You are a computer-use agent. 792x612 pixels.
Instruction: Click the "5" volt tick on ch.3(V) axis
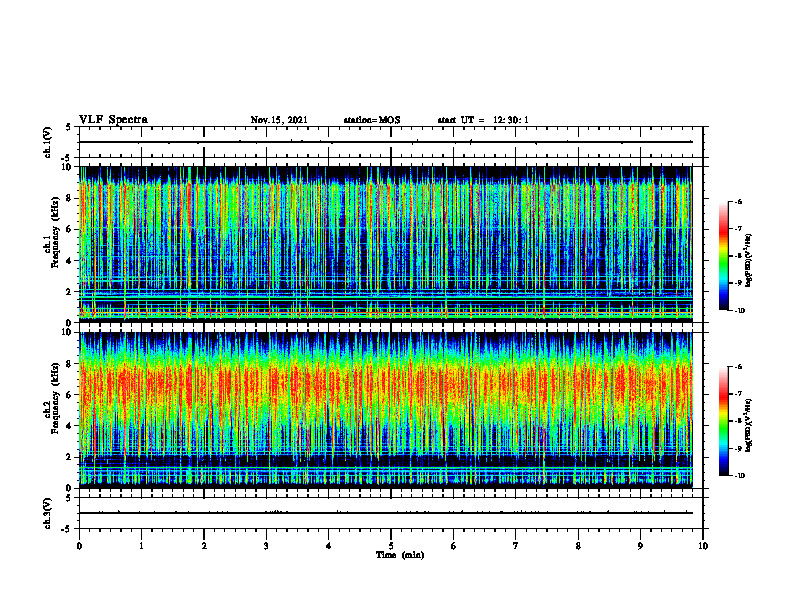[x=68, y=498]
